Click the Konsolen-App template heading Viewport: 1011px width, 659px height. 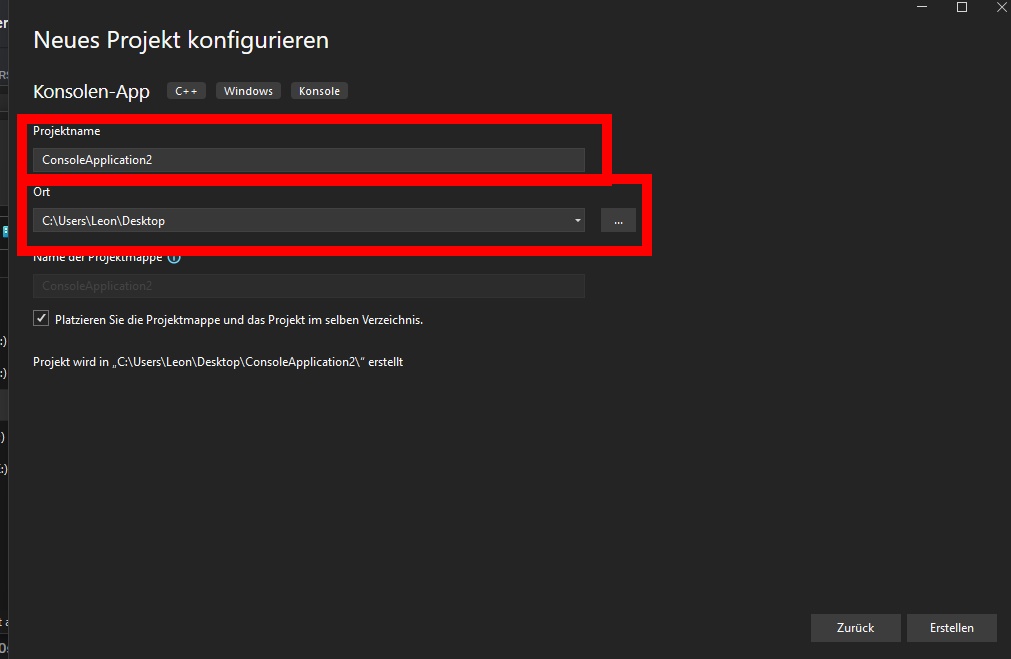point(91,92)
